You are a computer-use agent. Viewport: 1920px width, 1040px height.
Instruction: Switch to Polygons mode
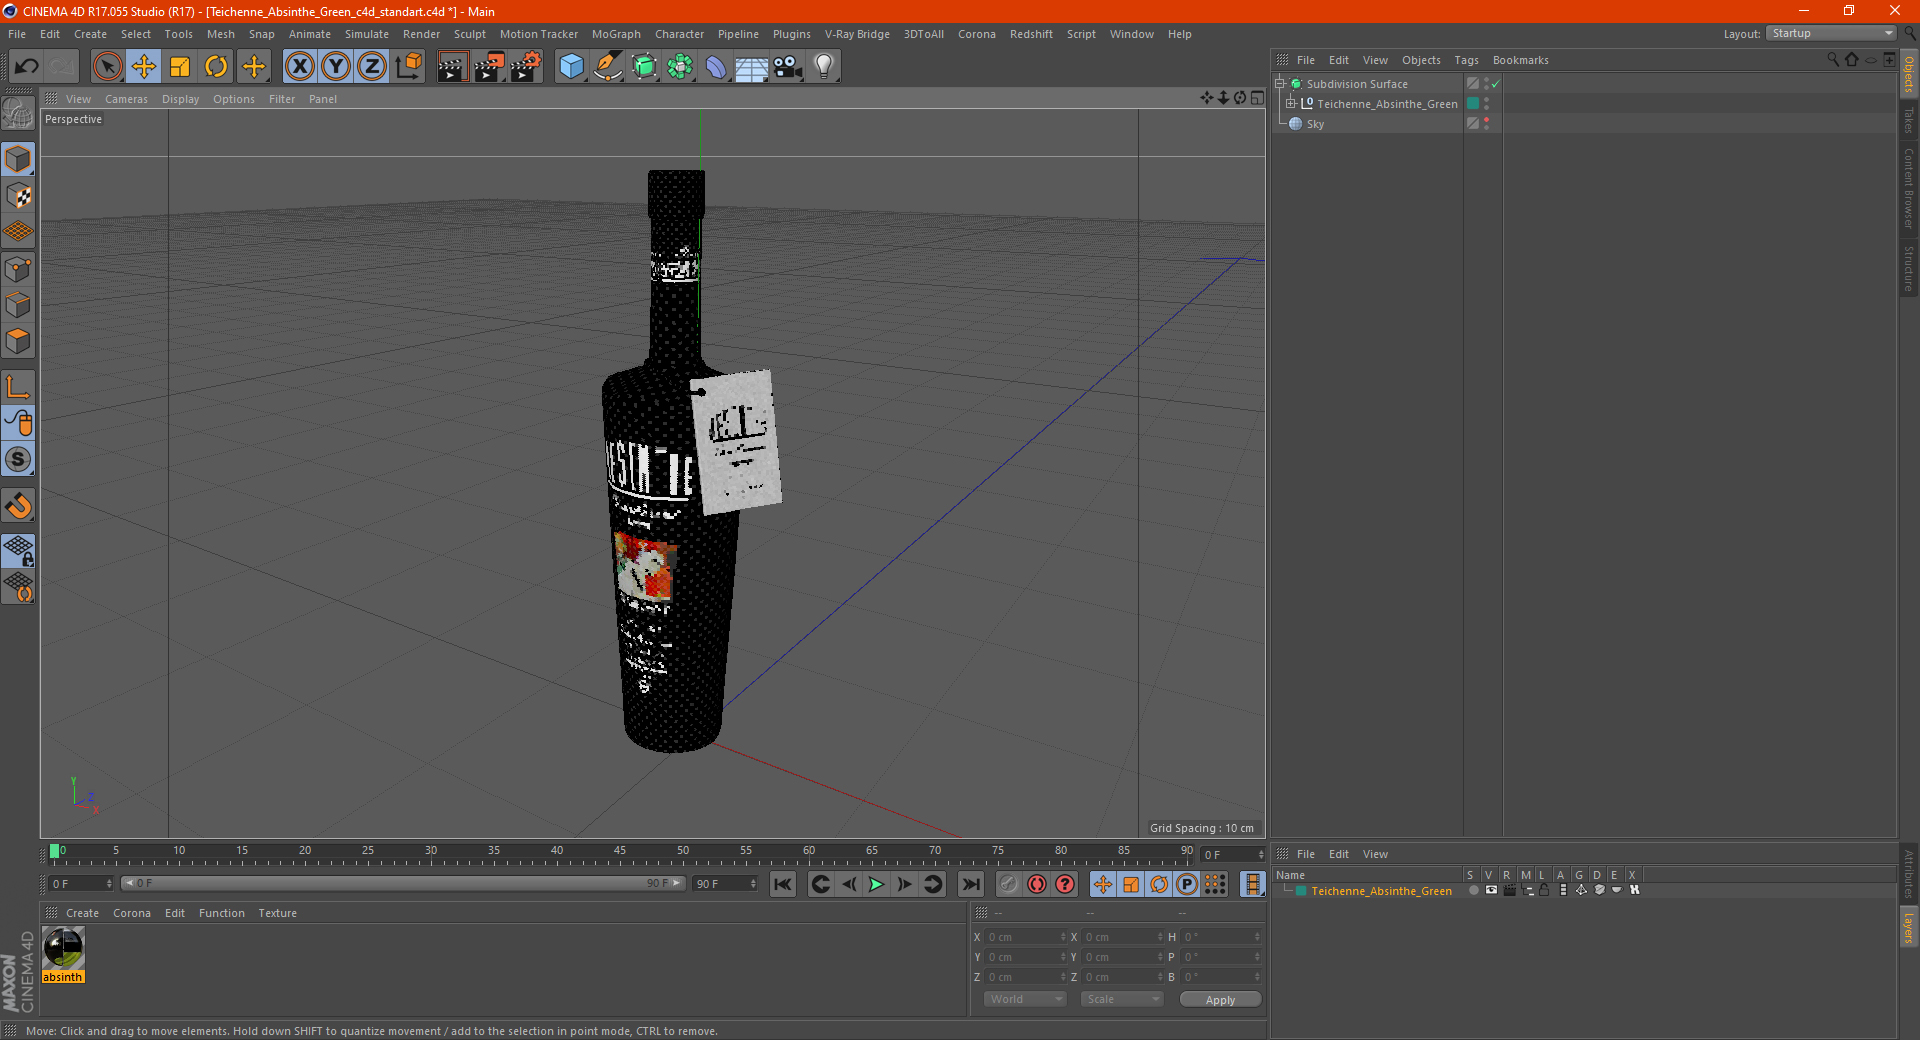pyautogui.click(x=18, y=341)
